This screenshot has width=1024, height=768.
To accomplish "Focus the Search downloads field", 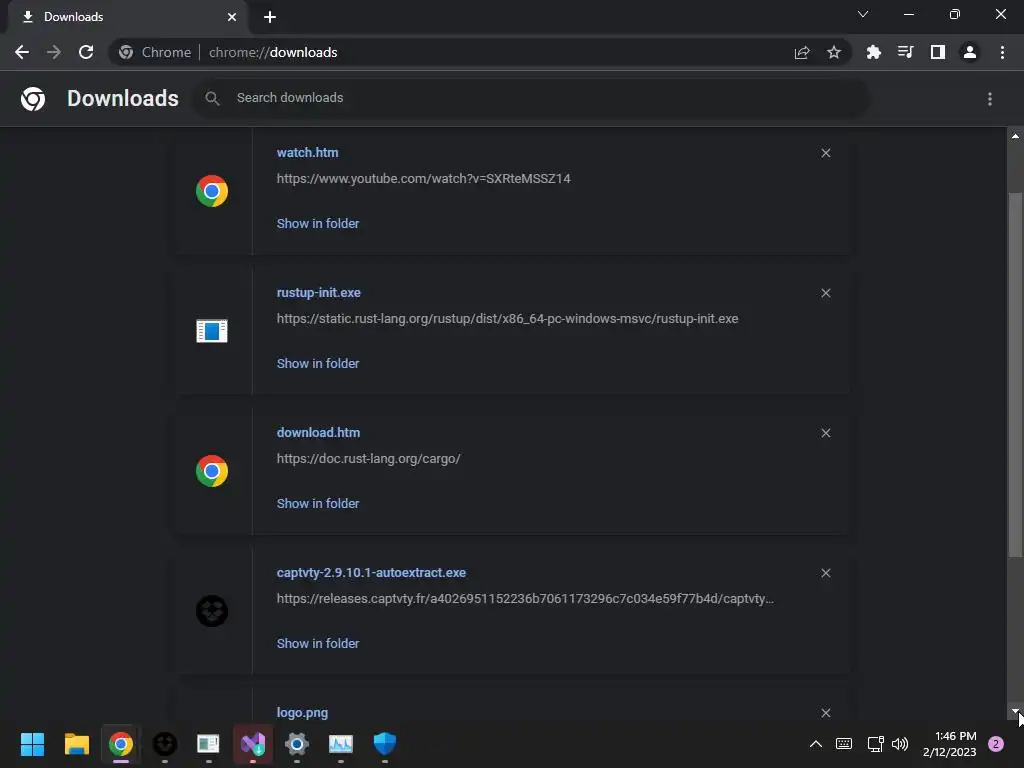I will (x=530, y=99).
